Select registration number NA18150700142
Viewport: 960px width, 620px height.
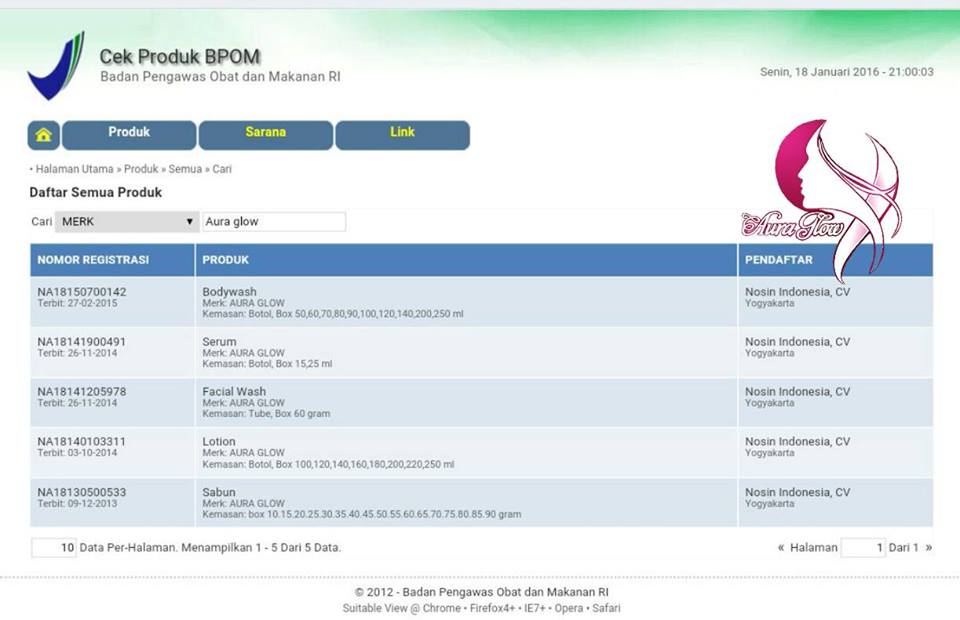[x=81, y=292]
